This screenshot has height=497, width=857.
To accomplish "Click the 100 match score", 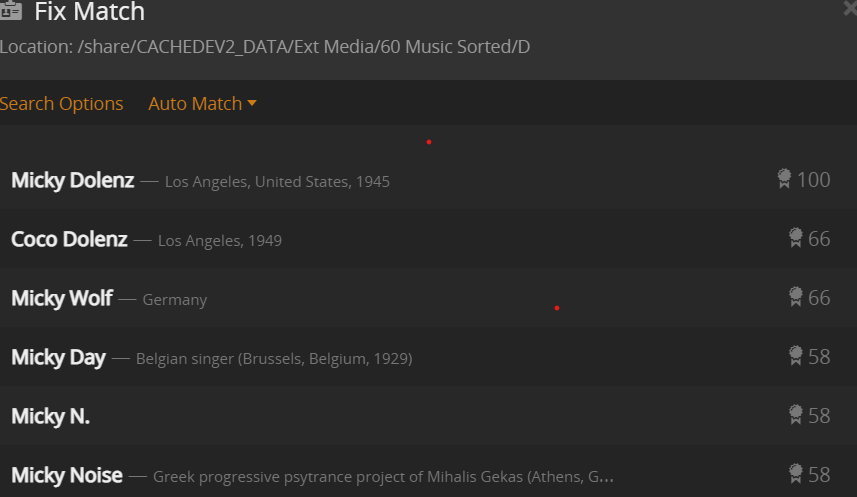I will point(813,180).
